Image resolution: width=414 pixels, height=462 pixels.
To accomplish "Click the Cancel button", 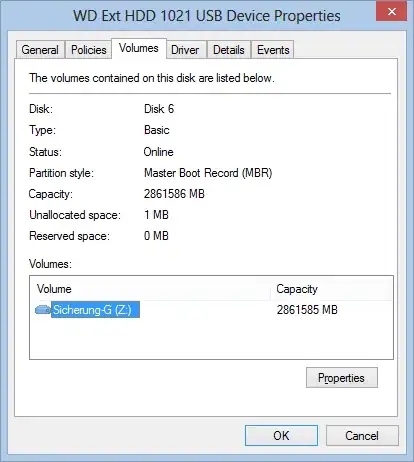I will pyautogui.click(x=362, y=435).
